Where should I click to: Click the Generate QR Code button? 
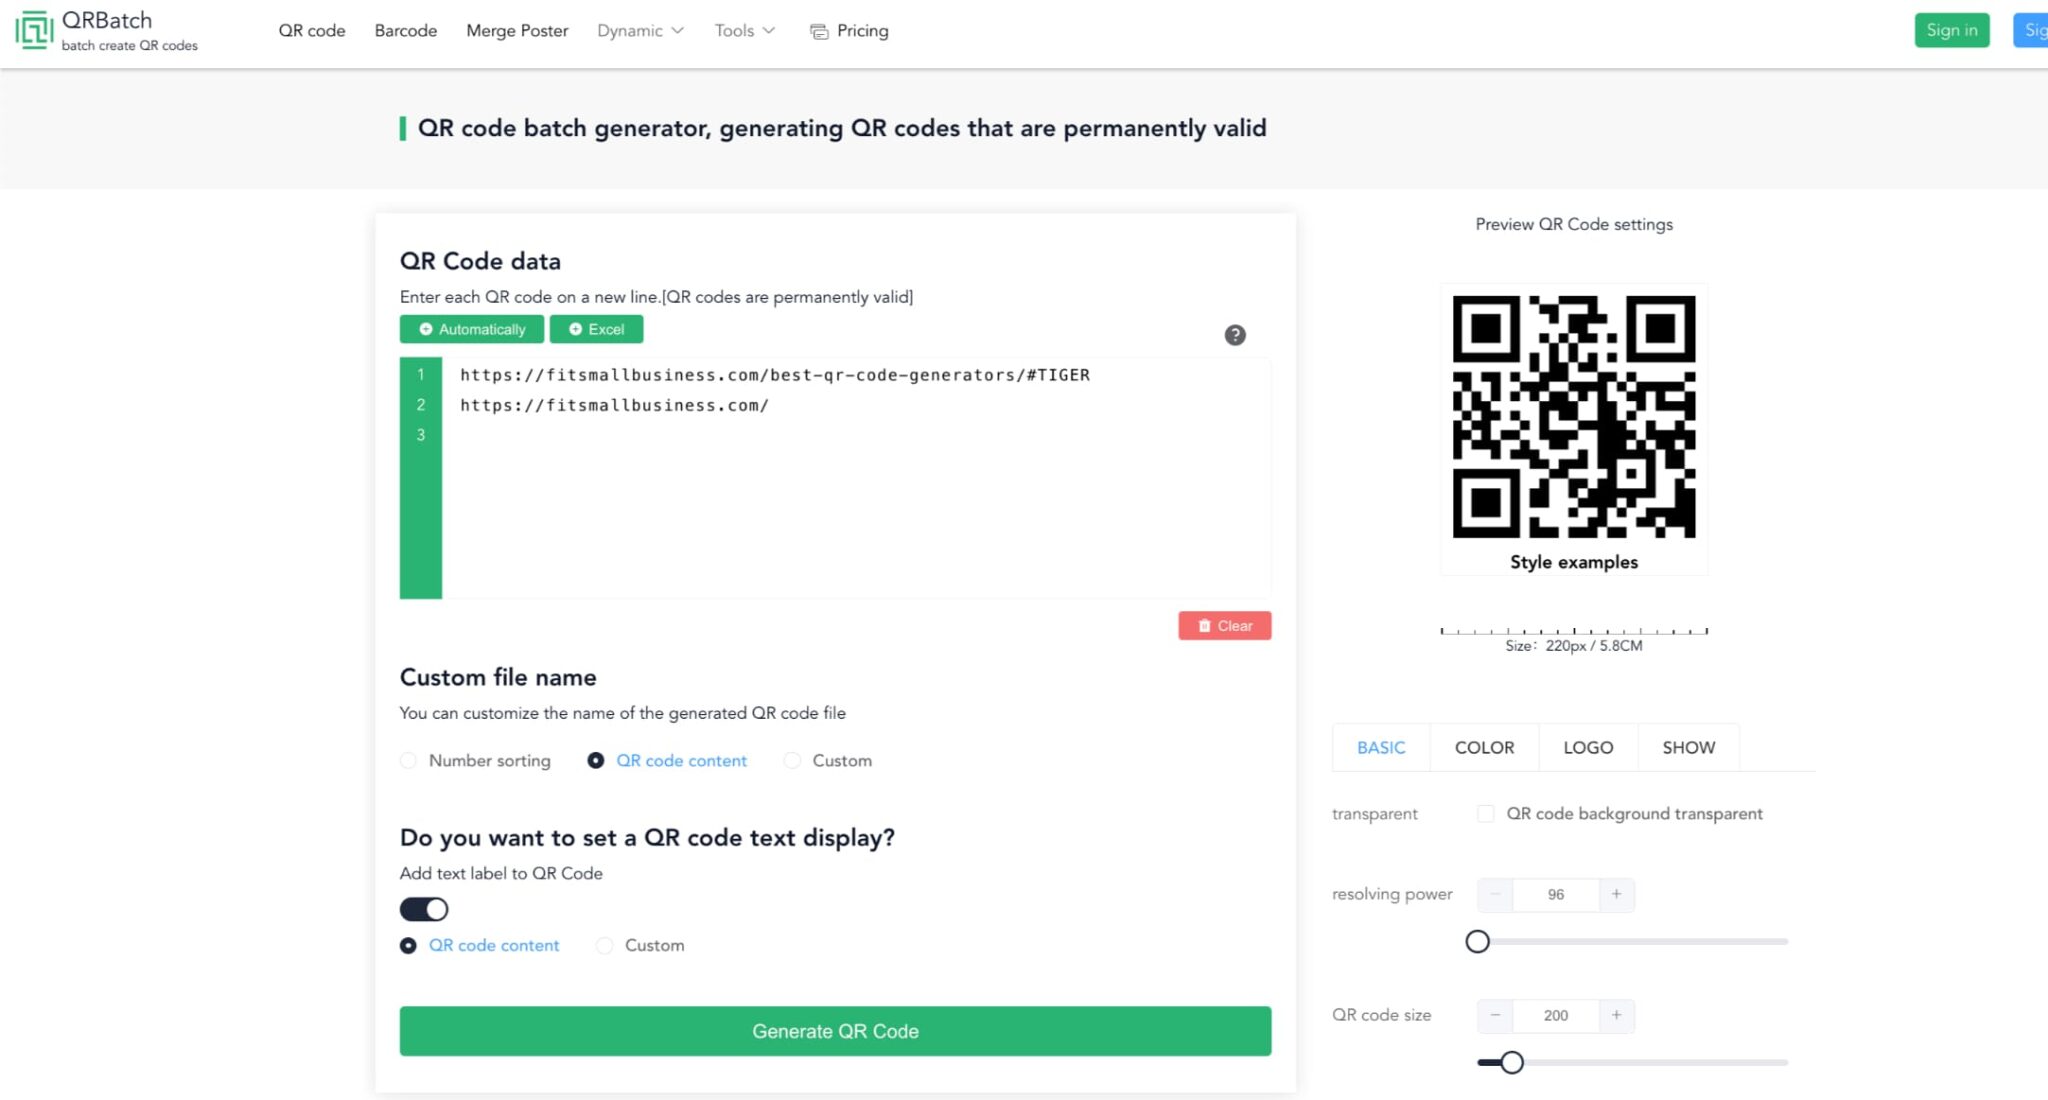point(835,1031)
